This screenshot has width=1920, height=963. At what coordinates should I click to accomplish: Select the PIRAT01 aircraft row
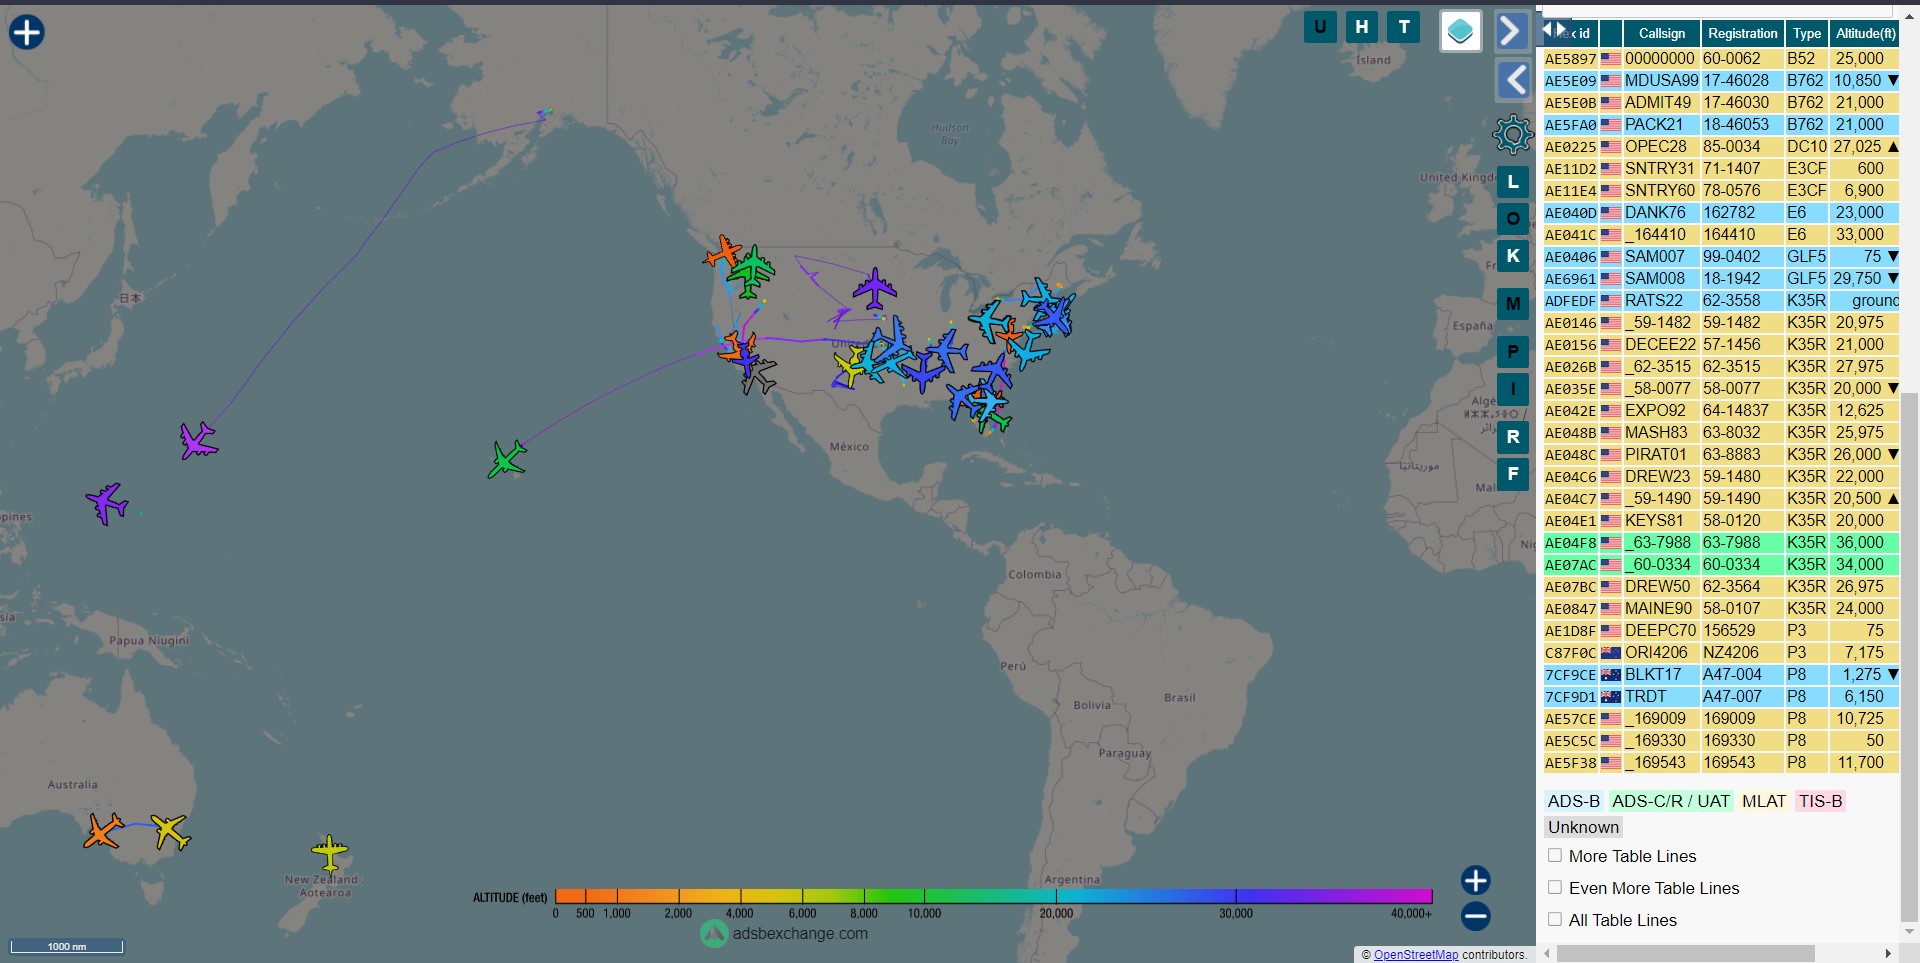click(1721, 454)
